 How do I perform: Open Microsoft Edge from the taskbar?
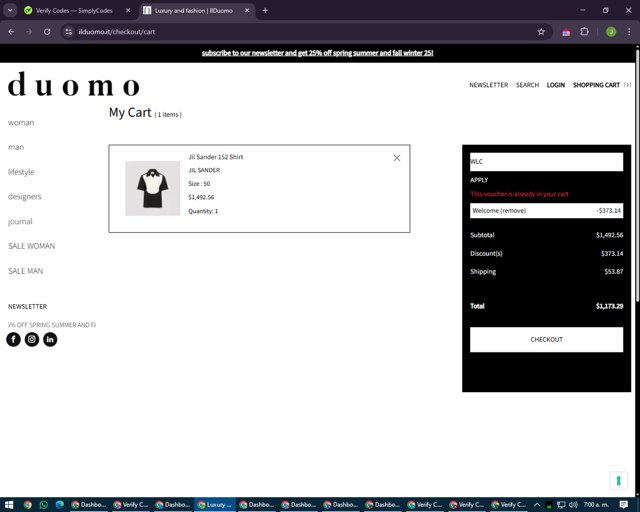60,505
